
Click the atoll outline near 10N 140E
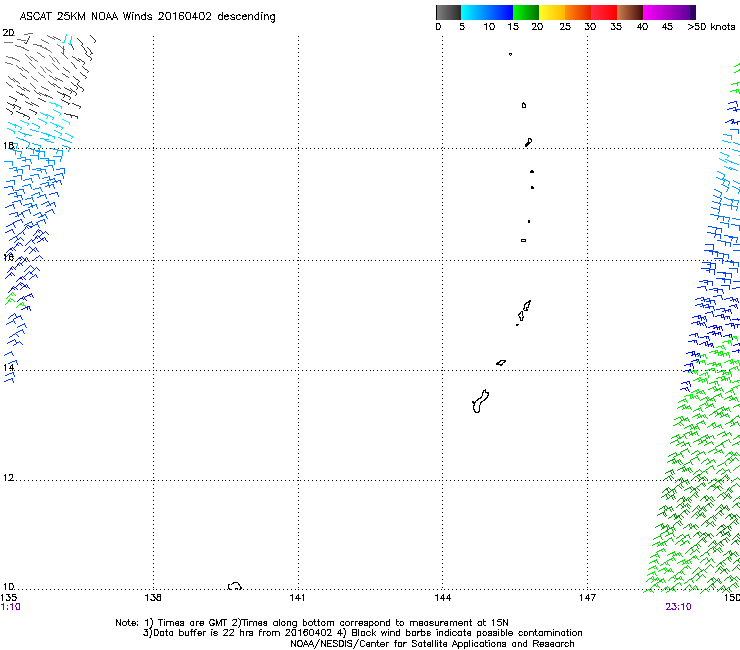235,586
